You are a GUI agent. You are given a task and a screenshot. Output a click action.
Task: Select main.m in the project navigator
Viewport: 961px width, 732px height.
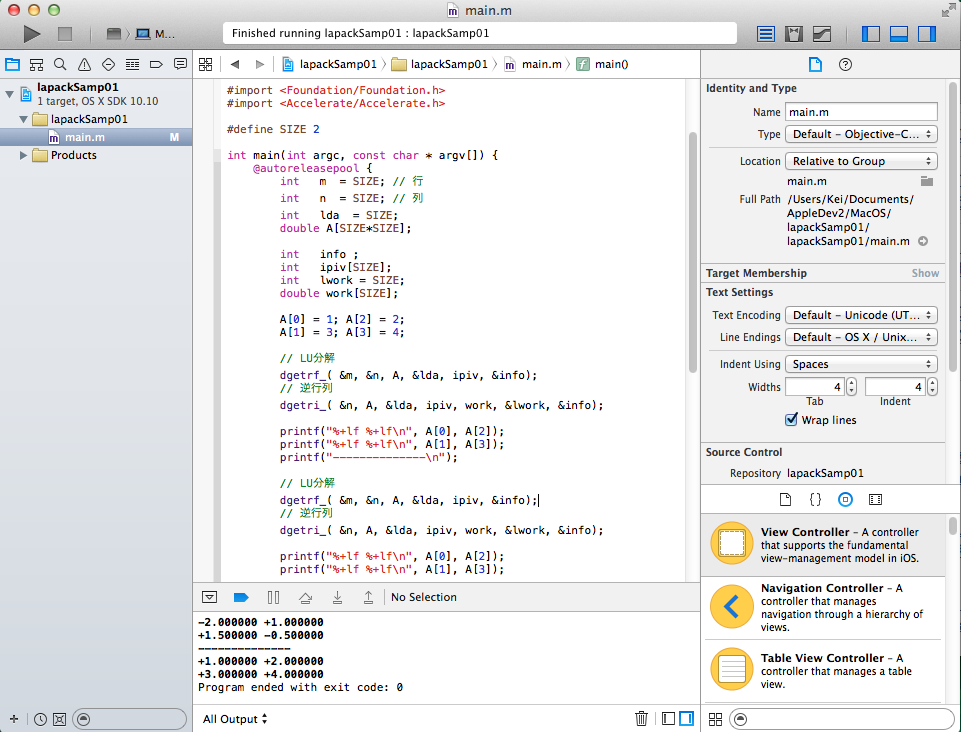coord(84,137)
